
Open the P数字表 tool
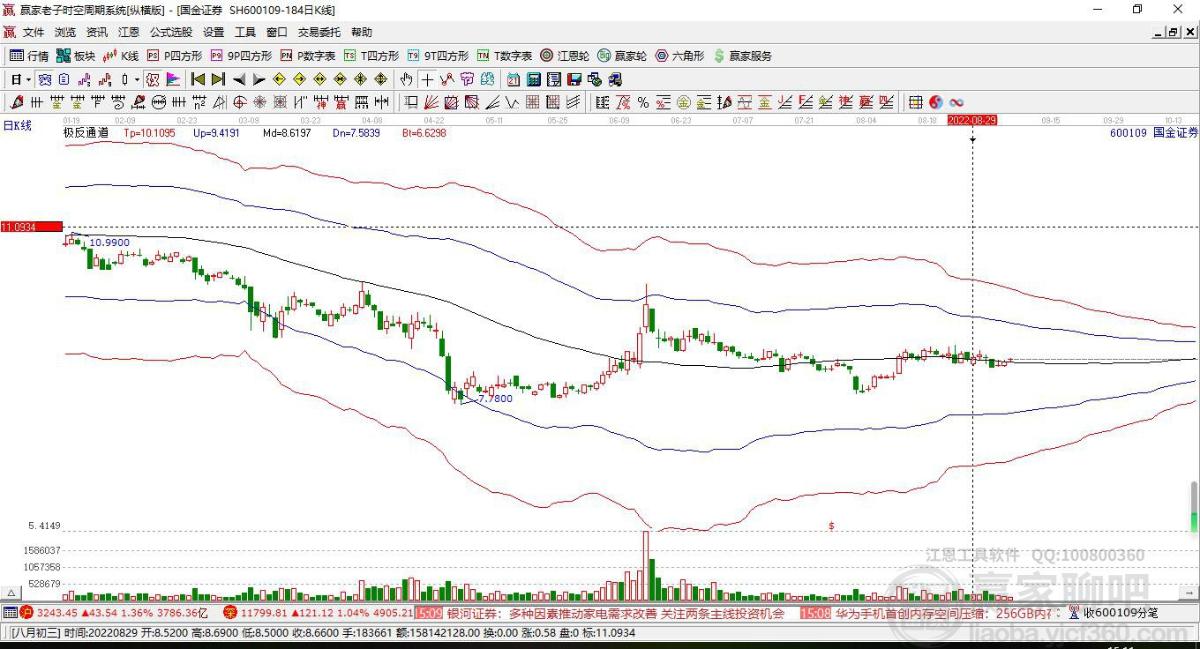coord(308,56)
